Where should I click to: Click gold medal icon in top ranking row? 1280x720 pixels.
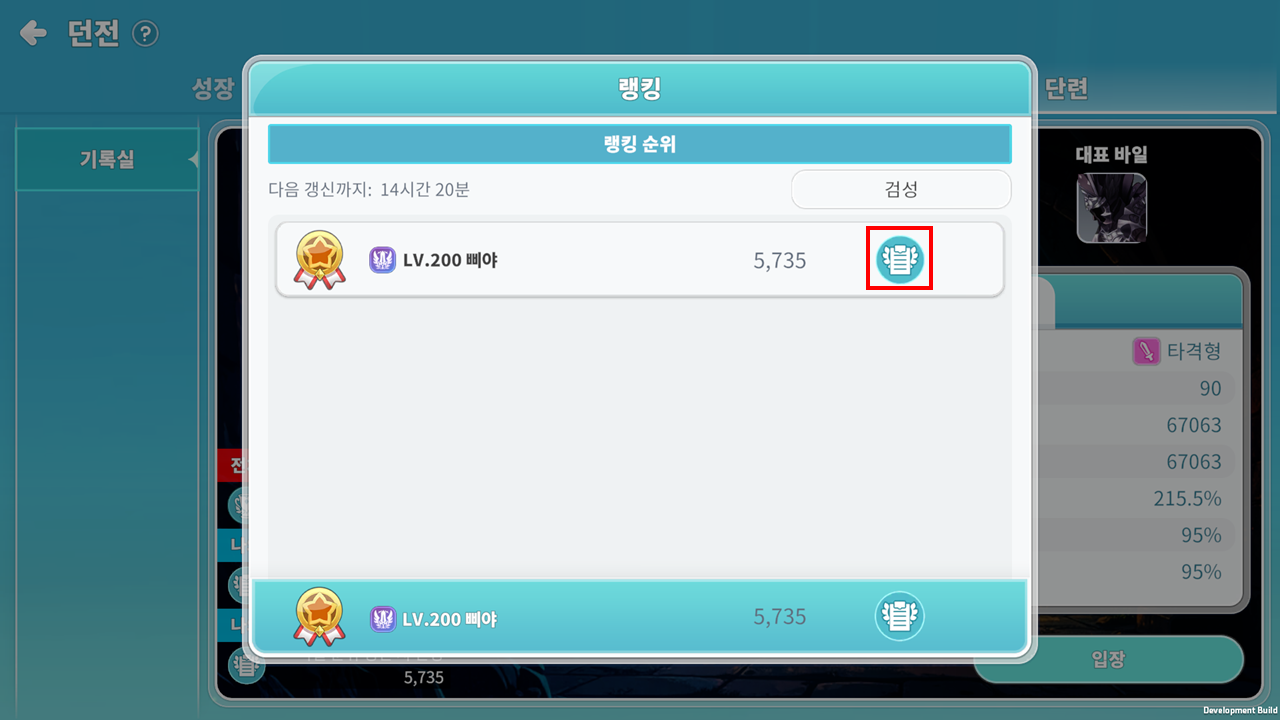(319, 260)
